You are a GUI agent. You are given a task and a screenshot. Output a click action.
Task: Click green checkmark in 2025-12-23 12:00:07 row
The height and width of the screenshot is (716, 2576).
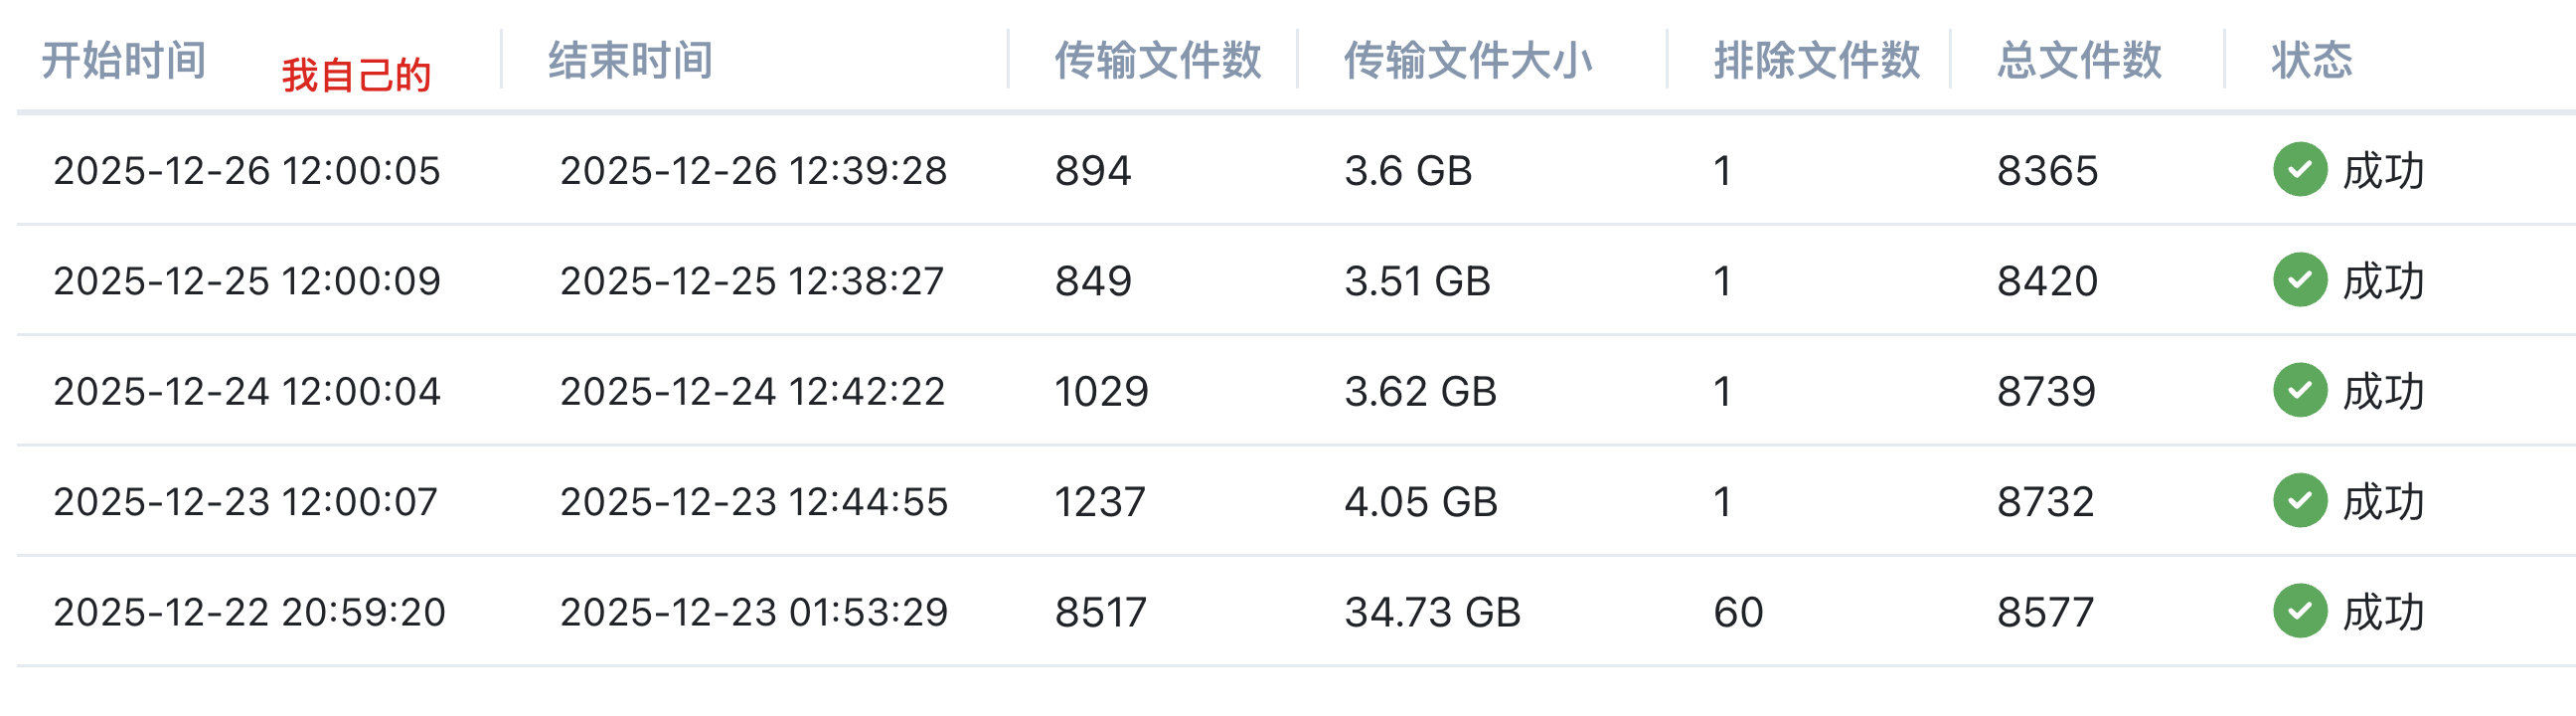pyautogui.click(x=2299, y=501)
